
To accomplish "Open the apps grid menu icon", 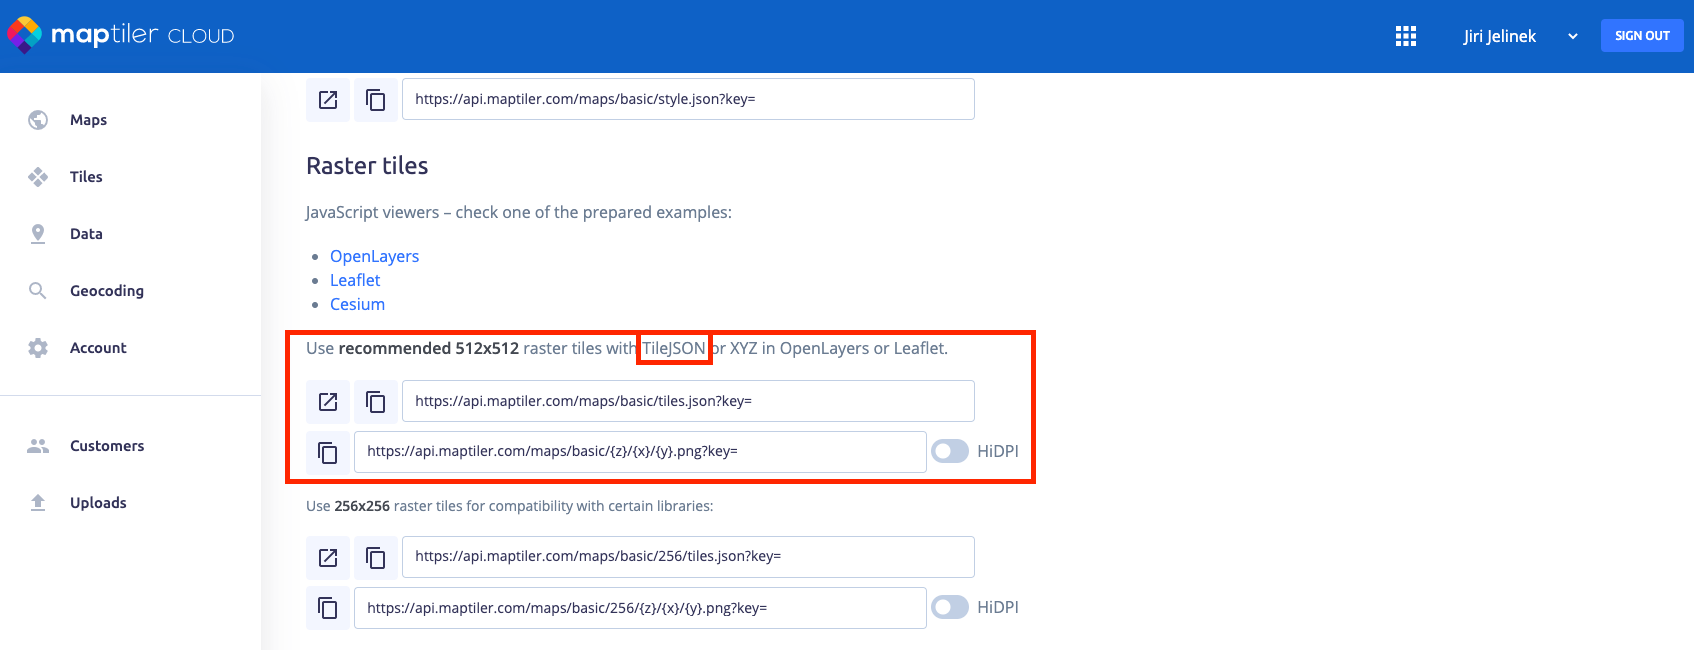I will pyautogui.click(x=1405, y=36).
